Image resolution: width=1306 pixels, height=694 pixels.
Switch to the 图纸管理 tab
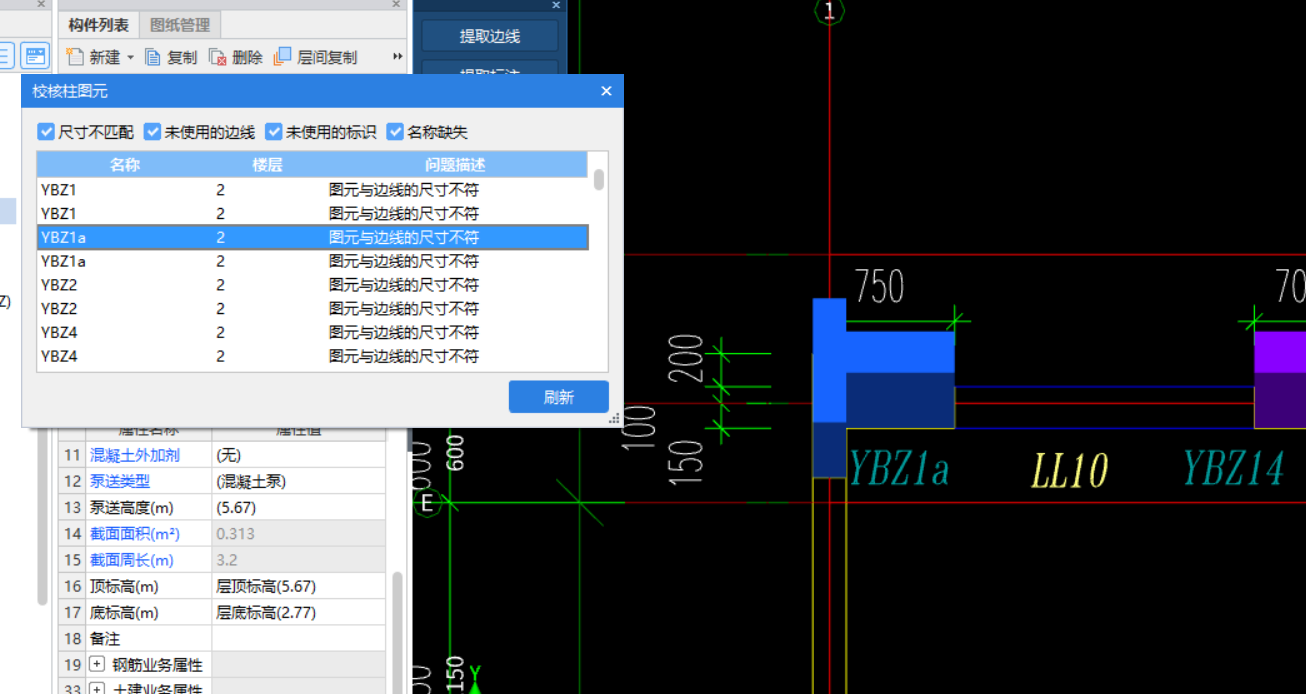(x=180, y=25)
